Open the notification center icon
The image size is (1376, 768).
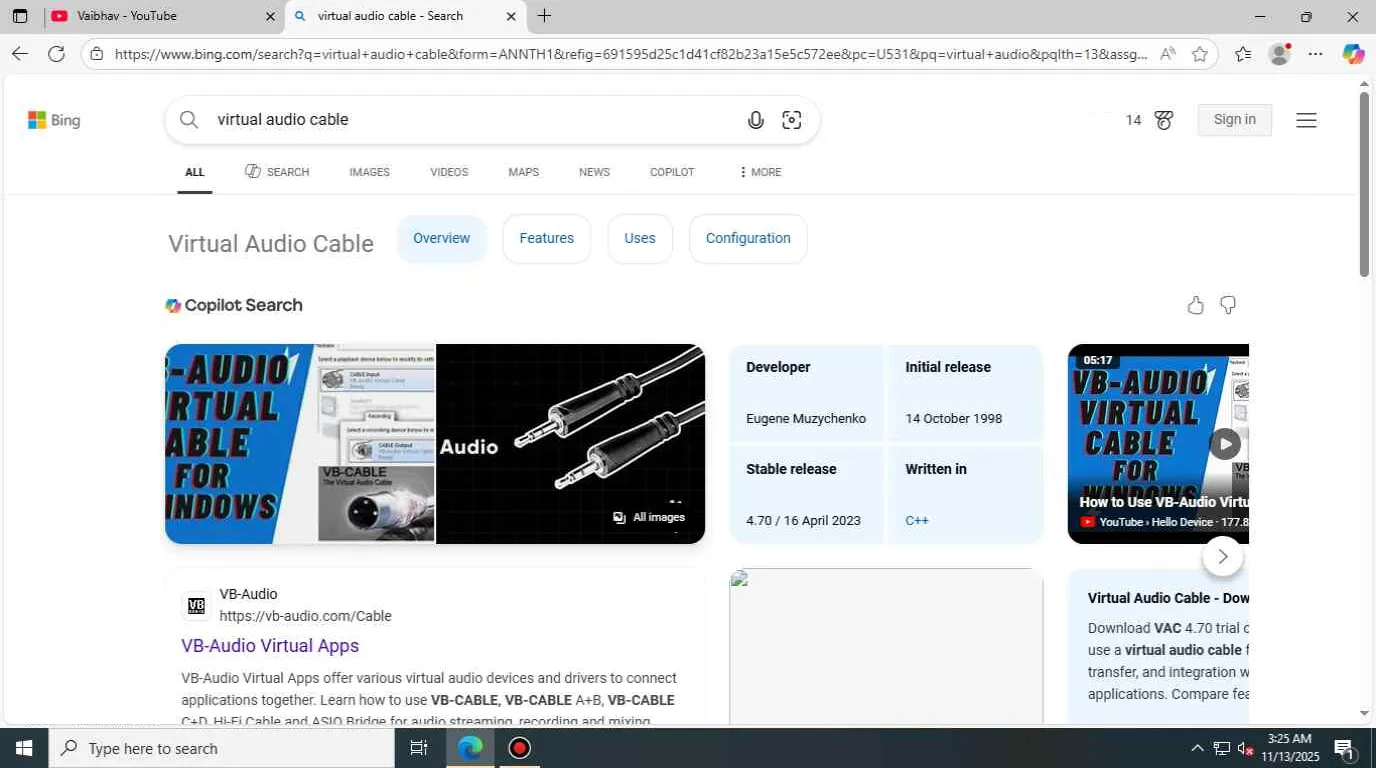point(1344,748)
